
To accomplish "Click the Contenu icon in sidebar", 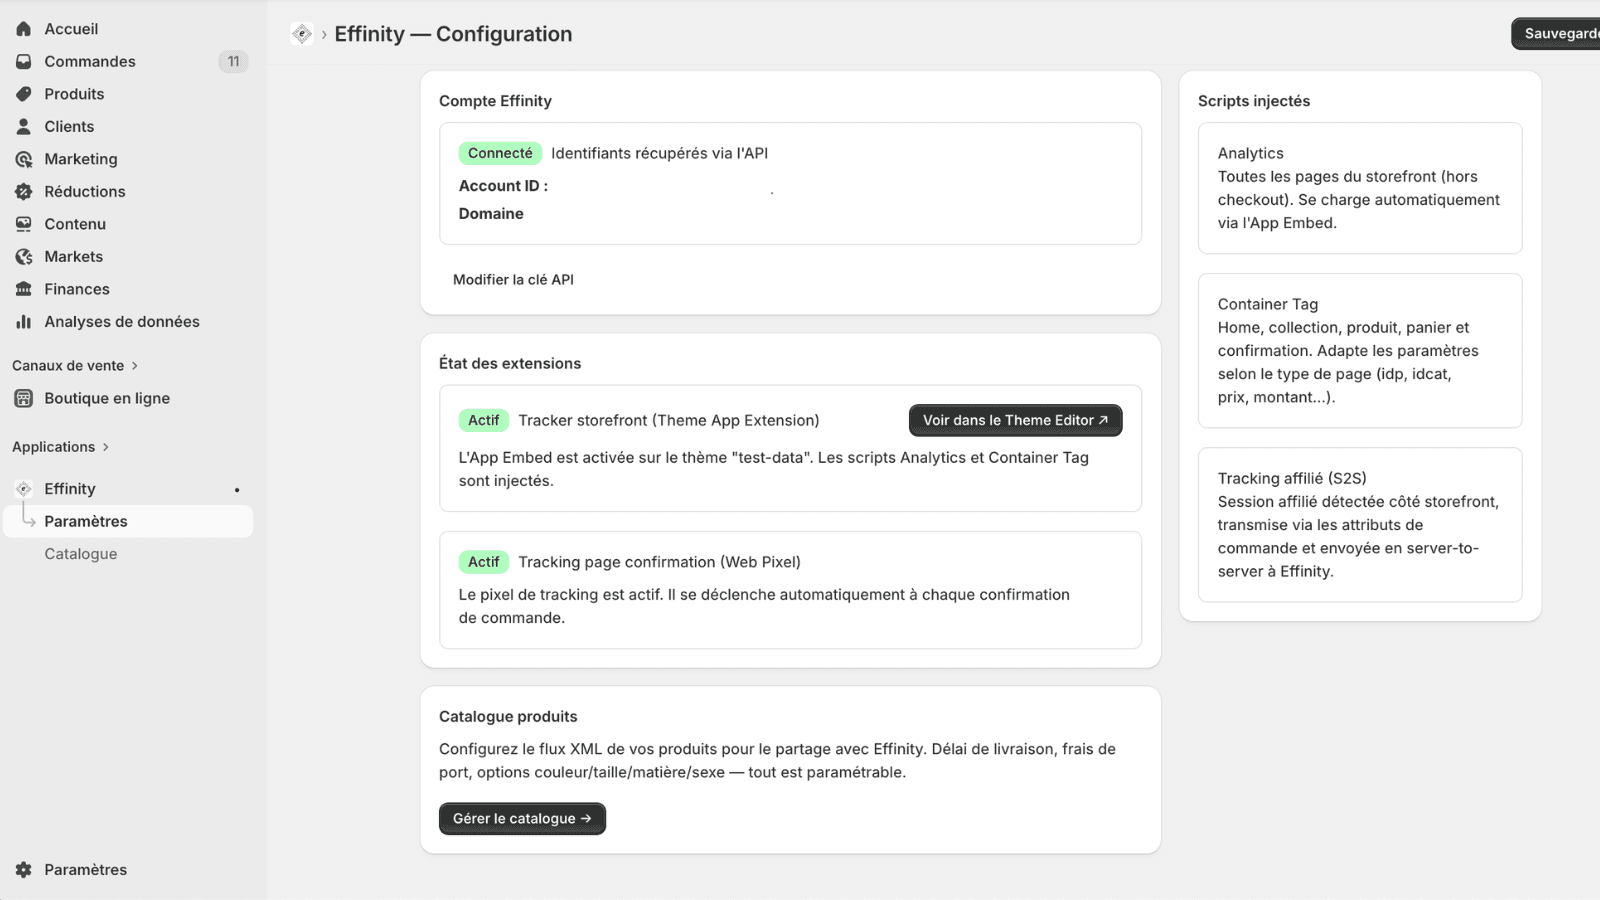I will click(x=24, y=224).
